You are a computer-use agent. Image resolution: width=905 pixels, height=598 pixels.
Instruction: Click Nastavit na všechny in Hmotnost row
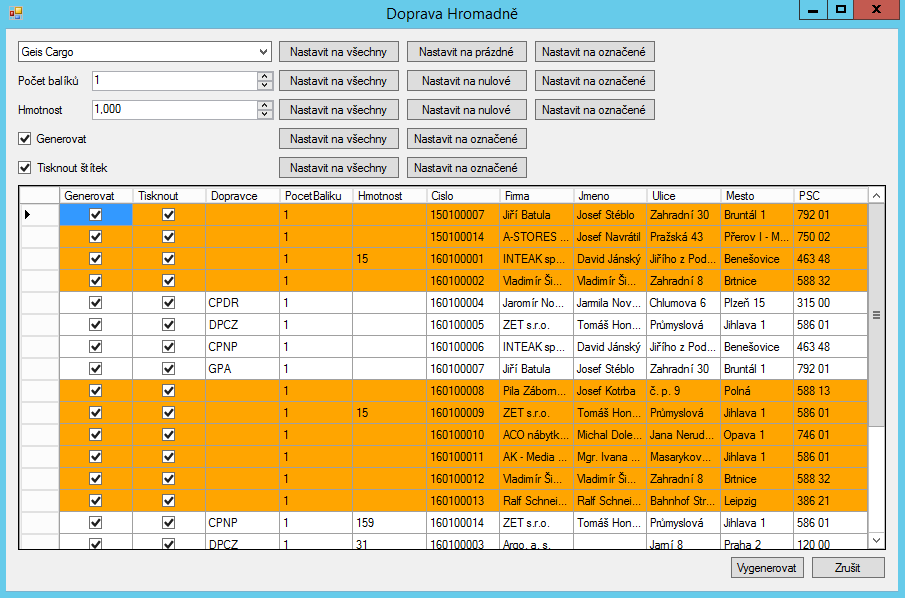[x=339, y=110]
